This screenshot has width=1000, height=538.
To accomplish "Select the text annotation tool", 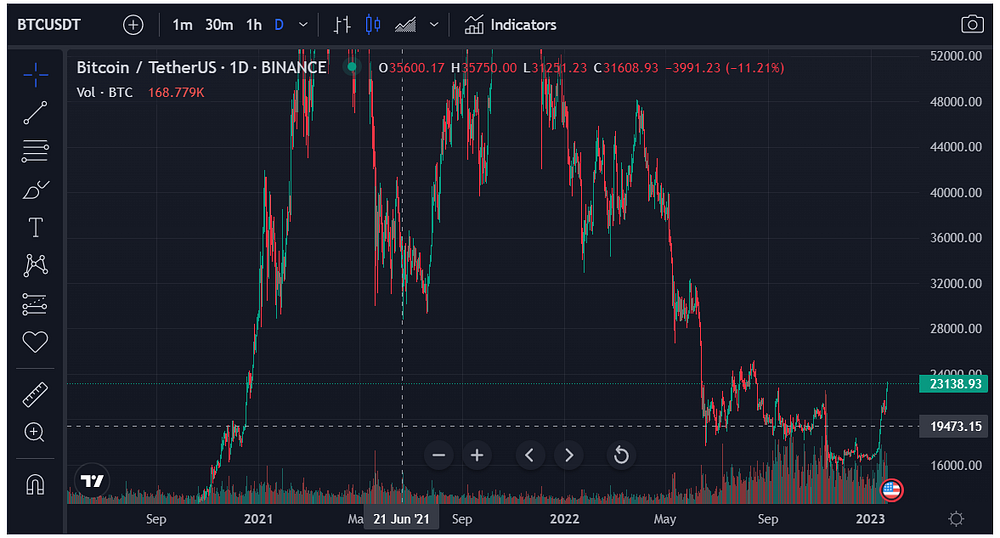I will coord(35,228).
